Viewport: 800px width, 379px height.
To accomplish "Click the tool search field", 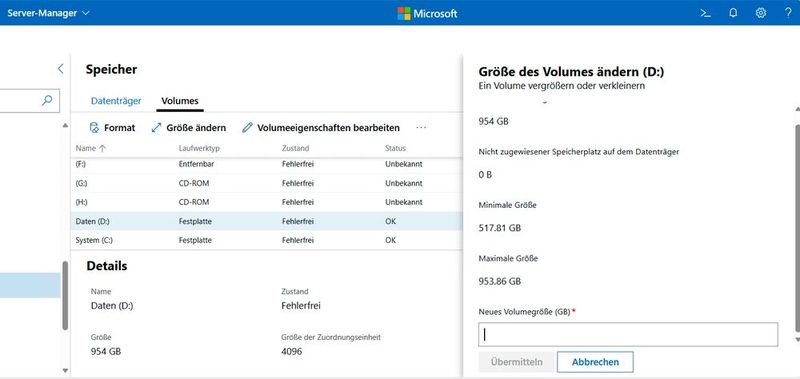I will (x=30, y=101).
